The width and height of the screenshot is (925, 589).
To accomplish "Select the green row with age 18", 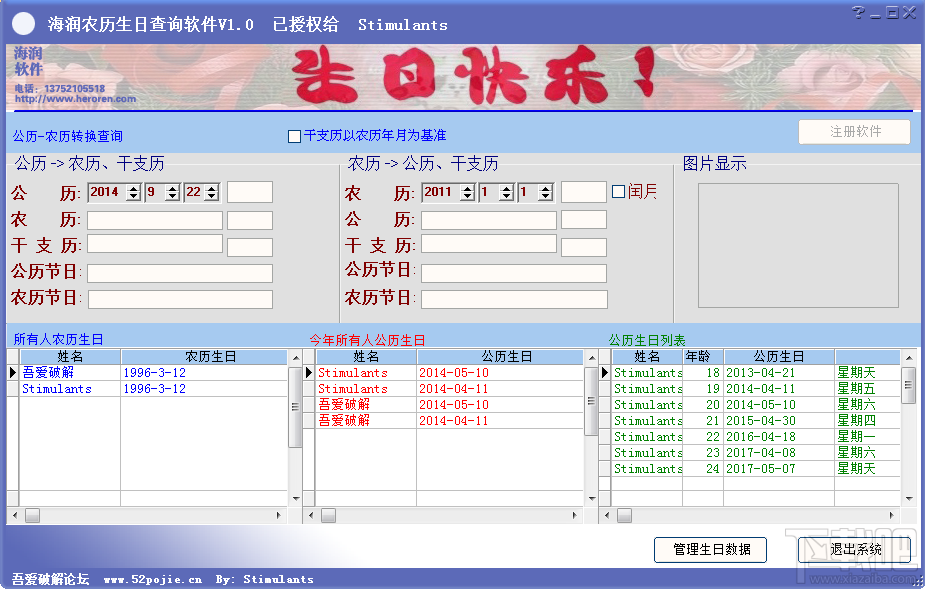I will coord(756,372).
